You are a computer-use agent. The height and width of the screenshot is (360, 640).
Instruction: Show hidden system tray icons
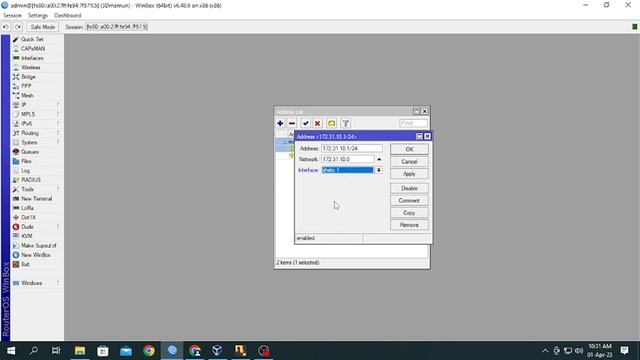coord(545,351)
